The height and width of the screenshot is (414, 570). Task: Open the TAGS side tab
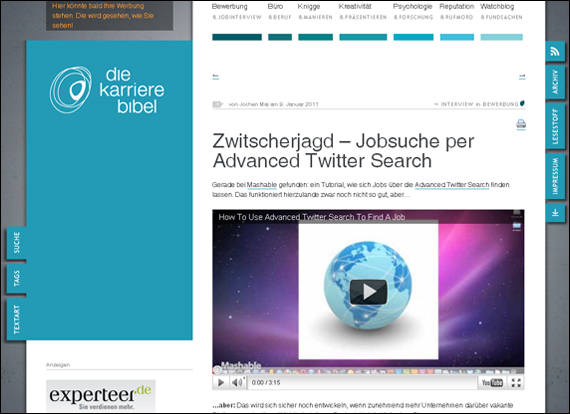tap(17, 278)
